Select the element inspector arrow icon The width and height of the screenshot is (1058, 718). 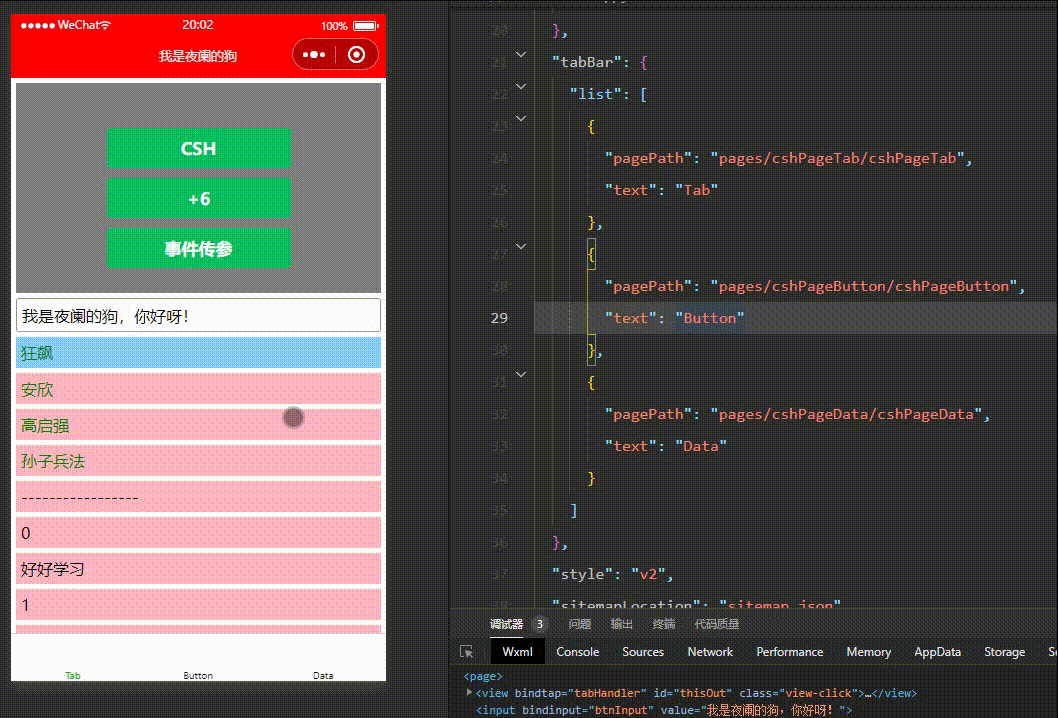point(466,652)
